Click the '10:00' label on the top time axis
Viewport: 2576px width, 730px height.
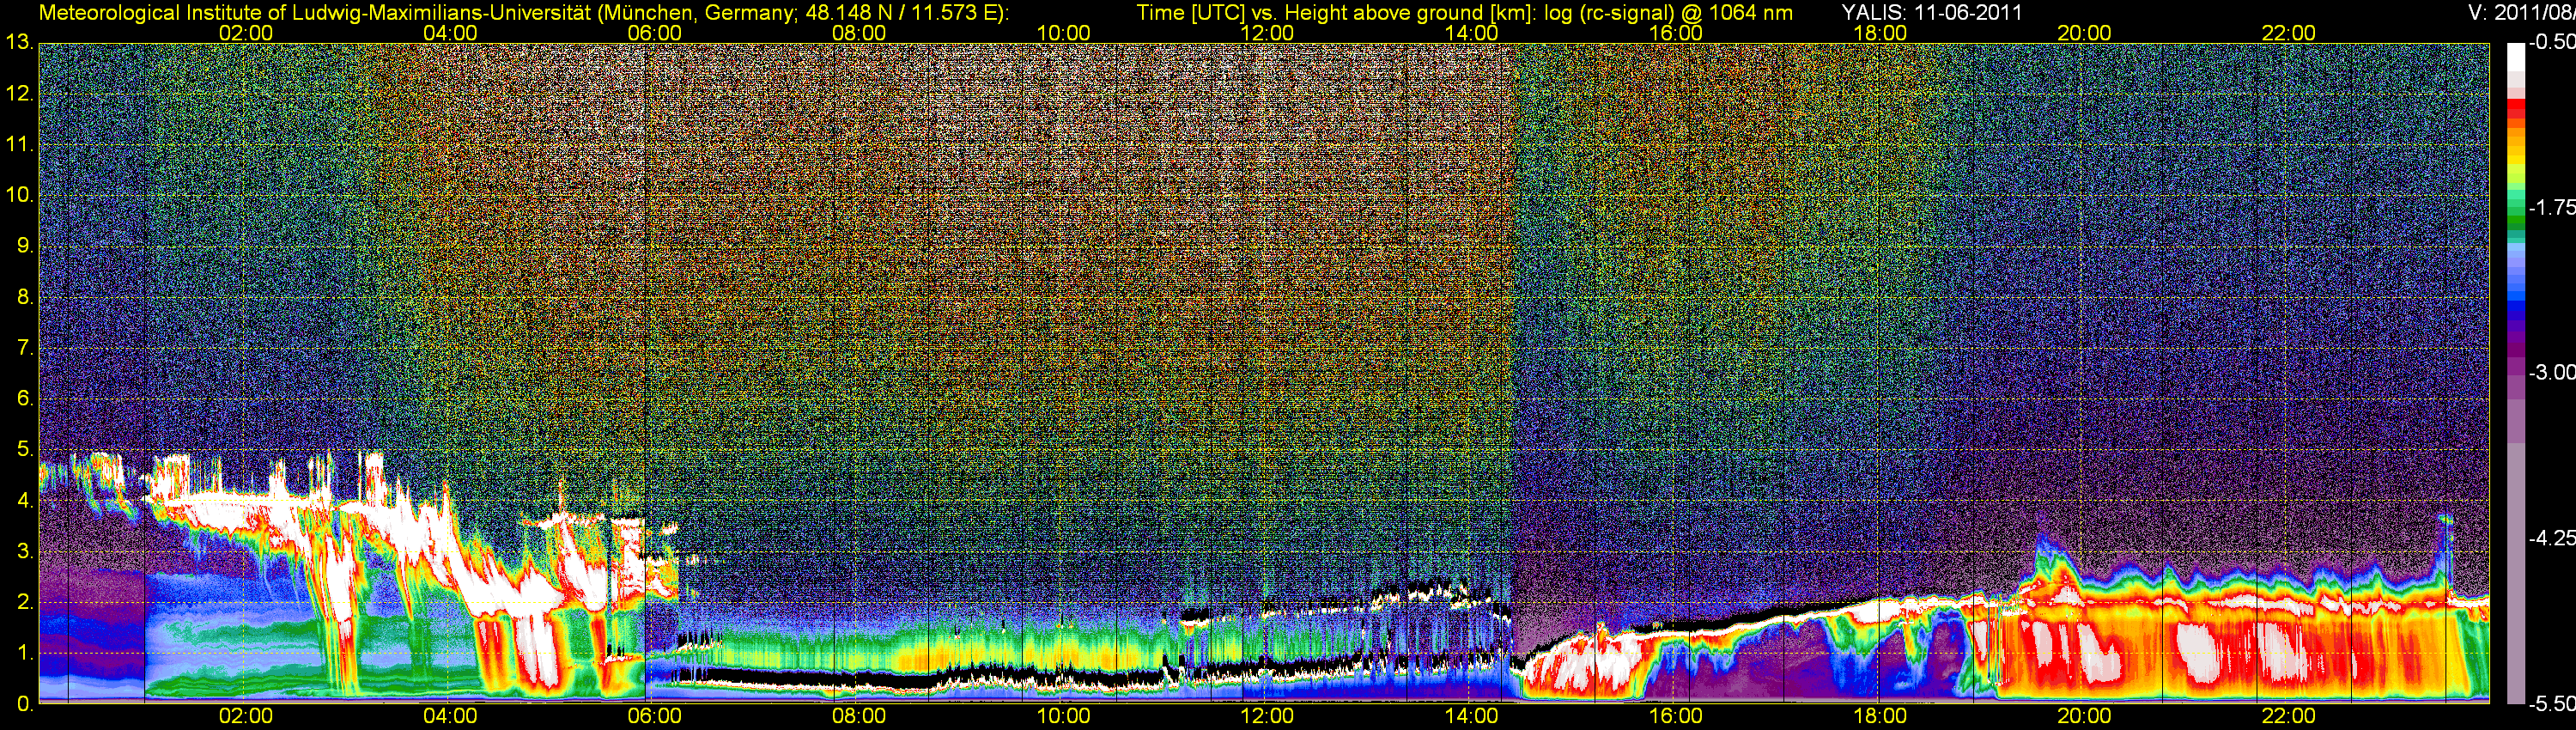pyautogui.click(x=1063, y=33)
